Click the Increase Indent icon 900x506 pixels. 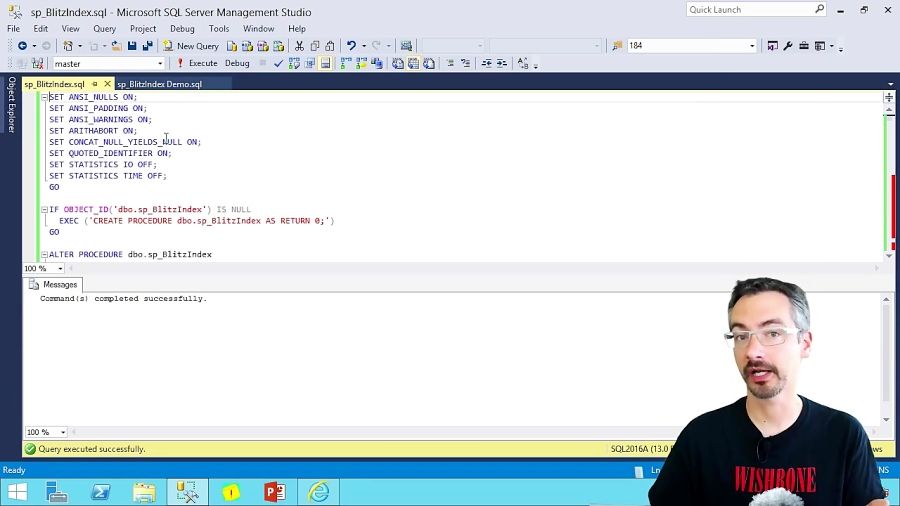pyautogui.click(x=501, y=63)
